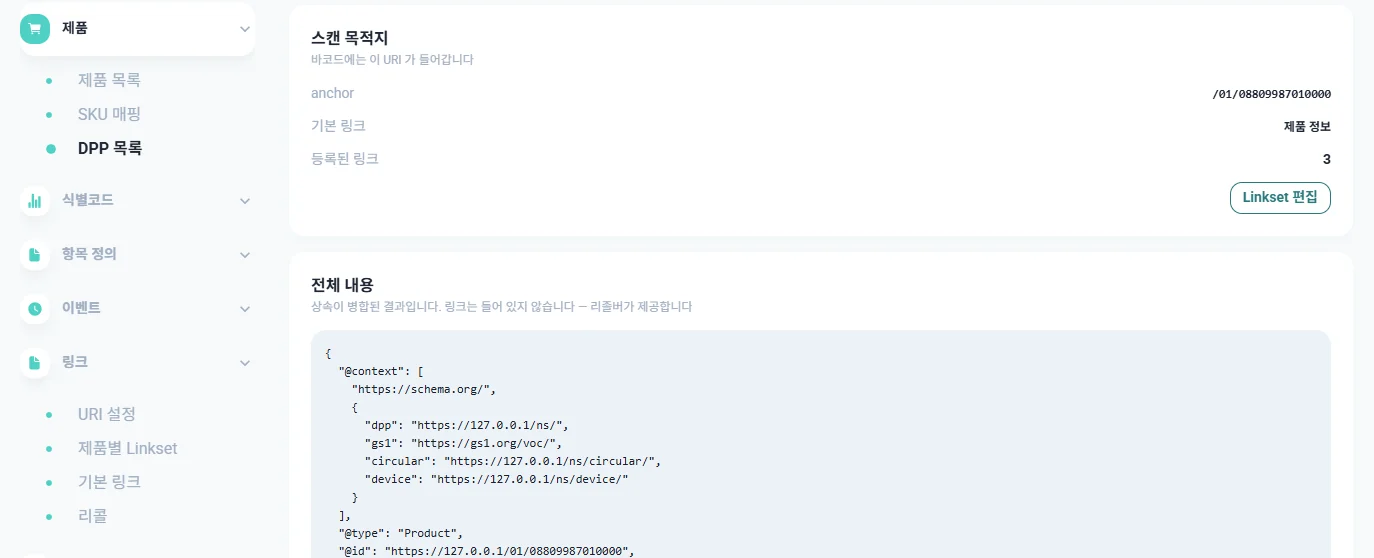Select the 식별코드 section label
Image resolution: width=1374 pixels, height=558 pixels.
[88, 200]
